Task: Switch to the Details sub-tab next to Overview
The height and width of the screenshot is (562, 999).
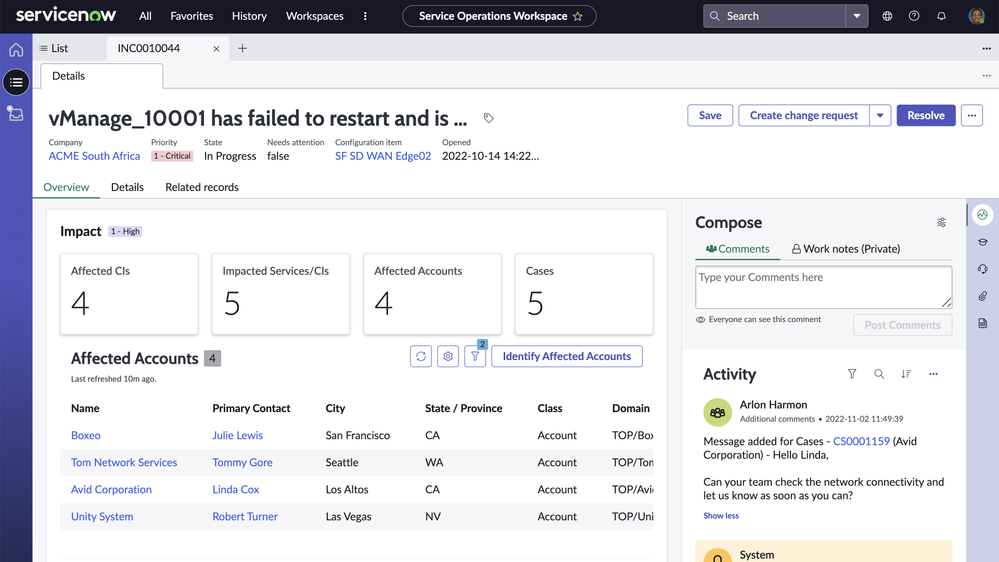Action: (x=127, y=187)
